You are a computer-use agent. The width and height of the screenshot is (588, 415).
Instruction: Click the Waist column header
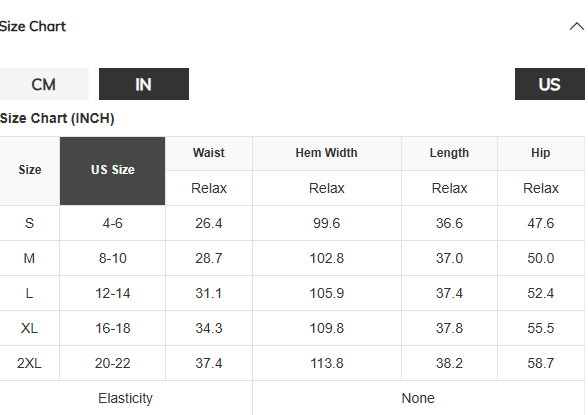point(209,153)
